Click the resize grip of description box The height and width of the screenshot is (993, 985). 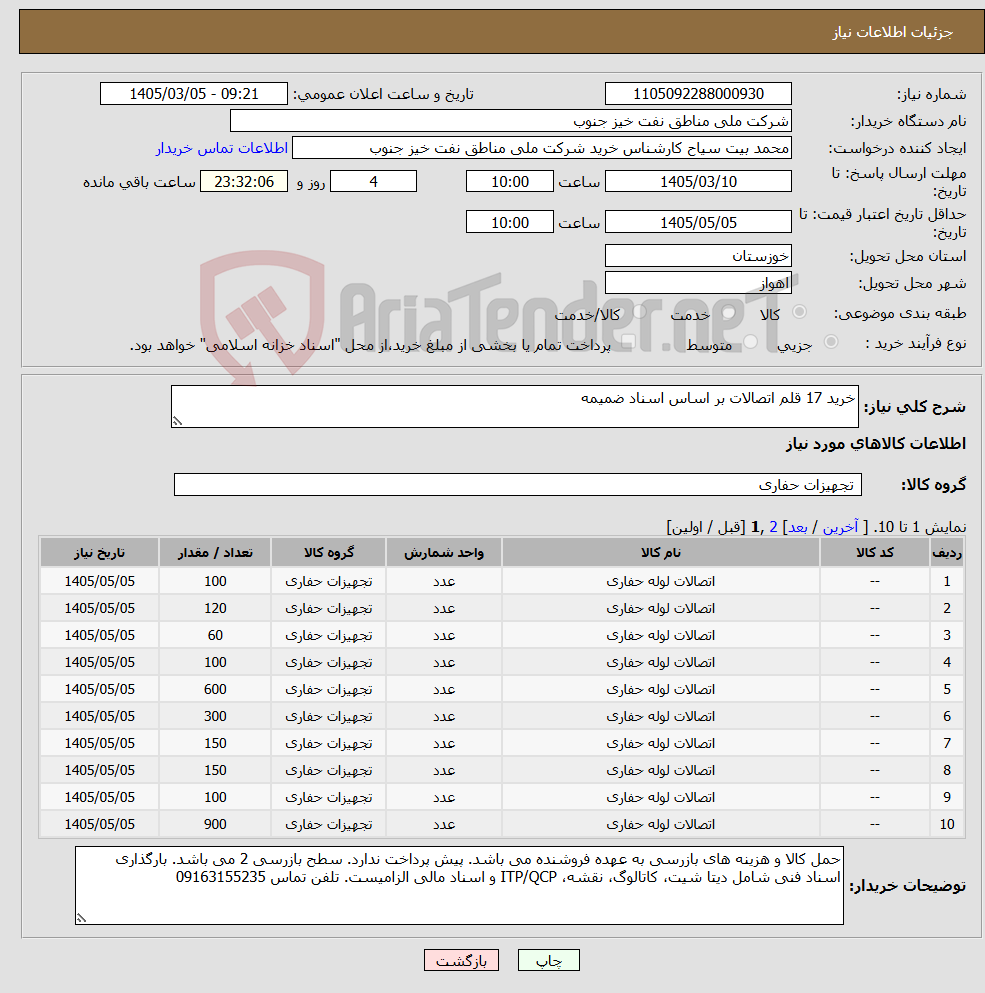point(177,421)
